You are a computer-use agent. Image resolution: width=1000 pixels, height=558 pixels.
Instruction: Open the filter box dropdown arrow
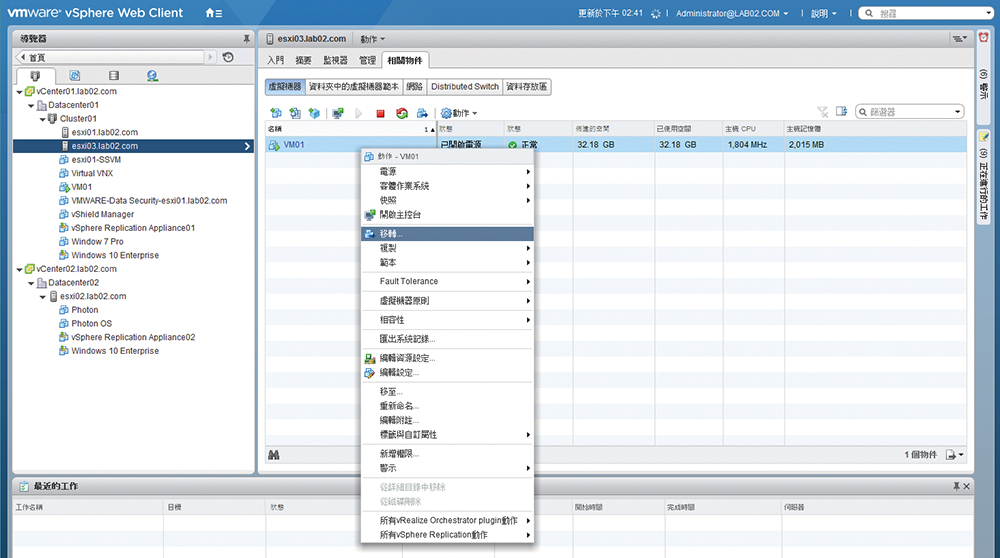pos(957,112)
